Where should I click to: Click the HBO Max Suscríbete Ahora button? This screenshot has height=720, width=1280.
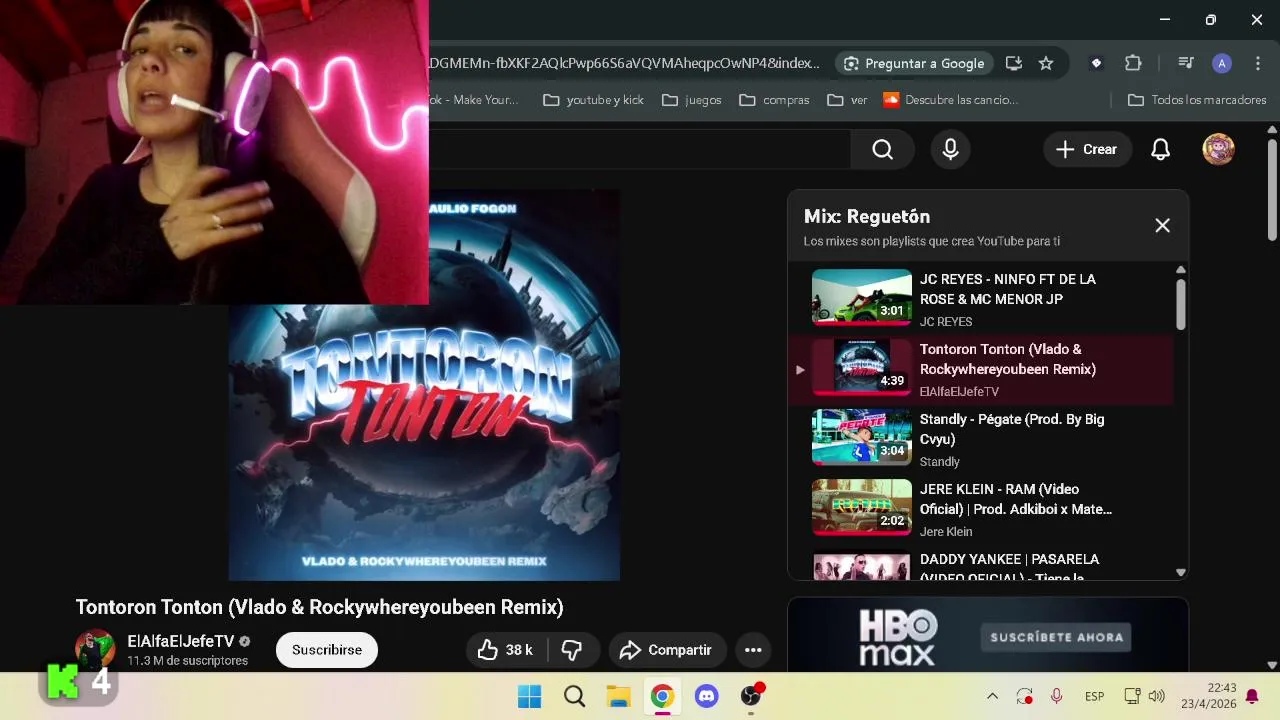pyautogui.click(x=1056, y=637)
